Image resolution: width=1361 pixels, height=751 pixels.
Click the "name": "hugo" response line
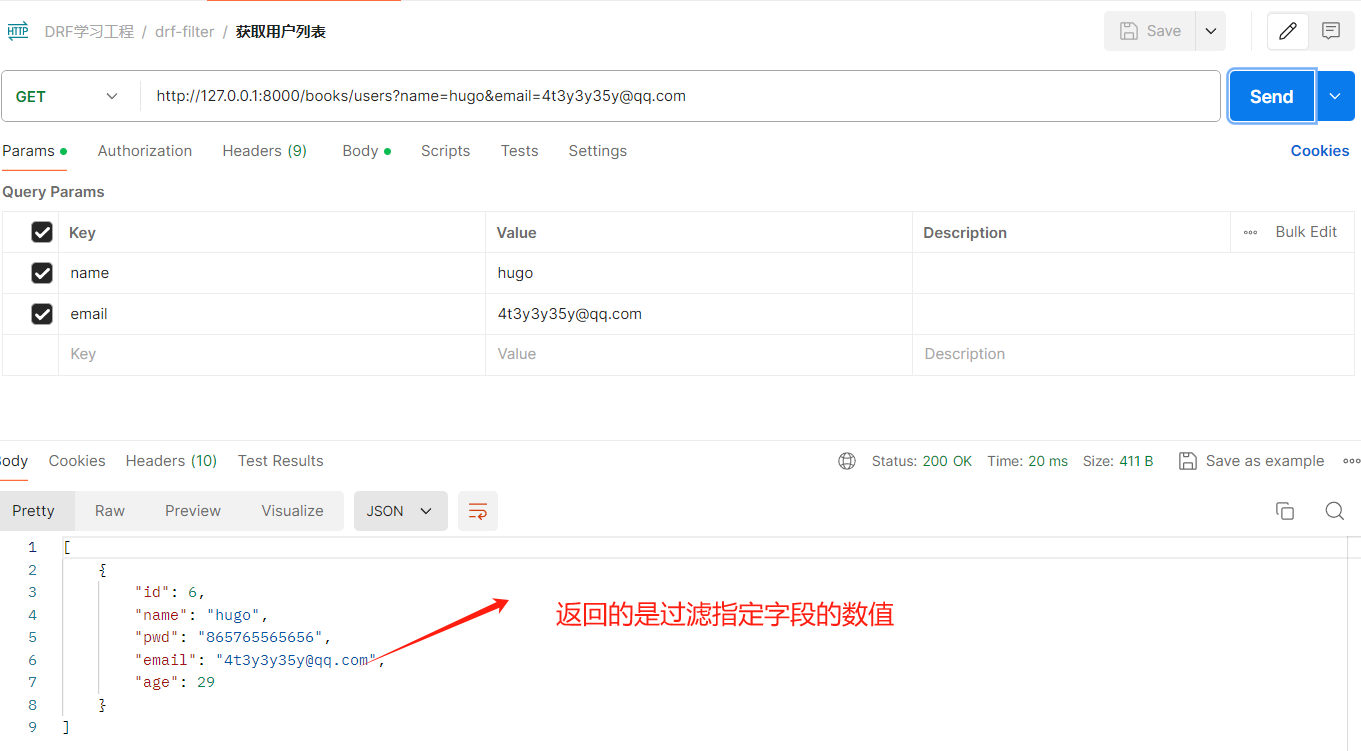(x=202, y=615)
